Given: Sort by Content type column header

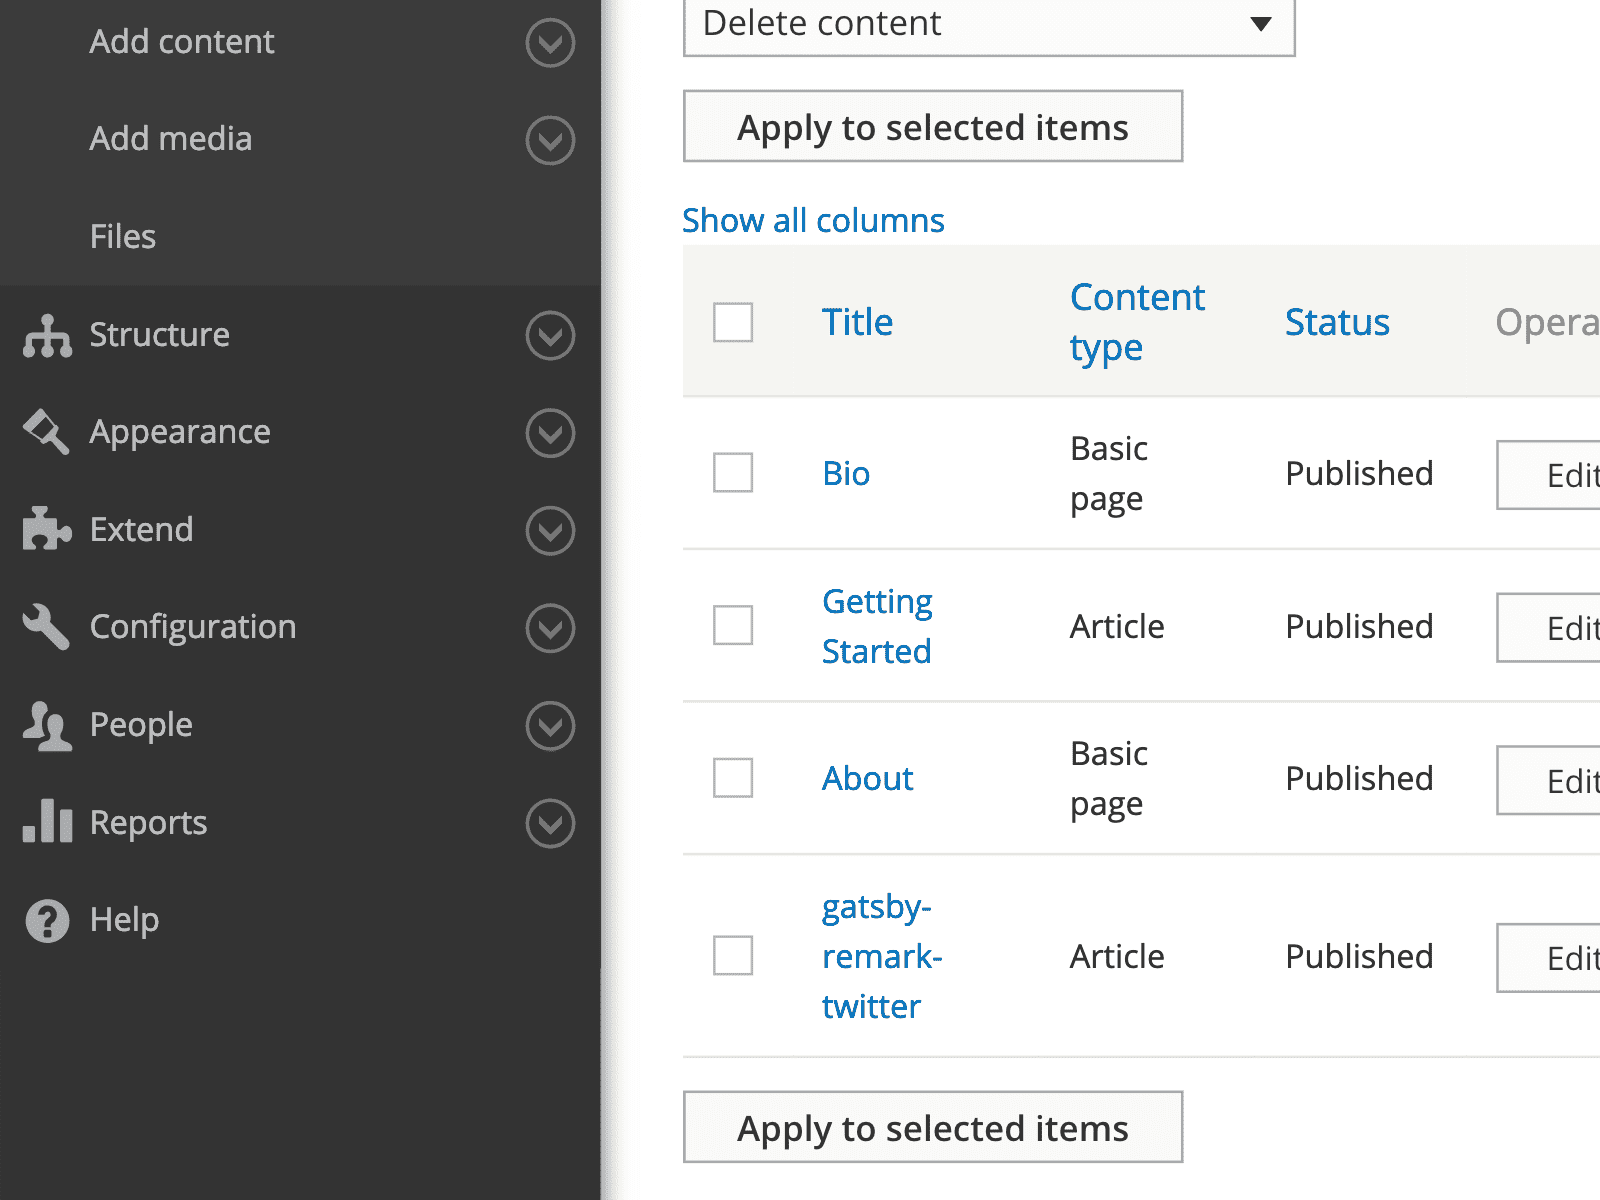Looking at the screenshot, I should click(x=1137, y=322).
